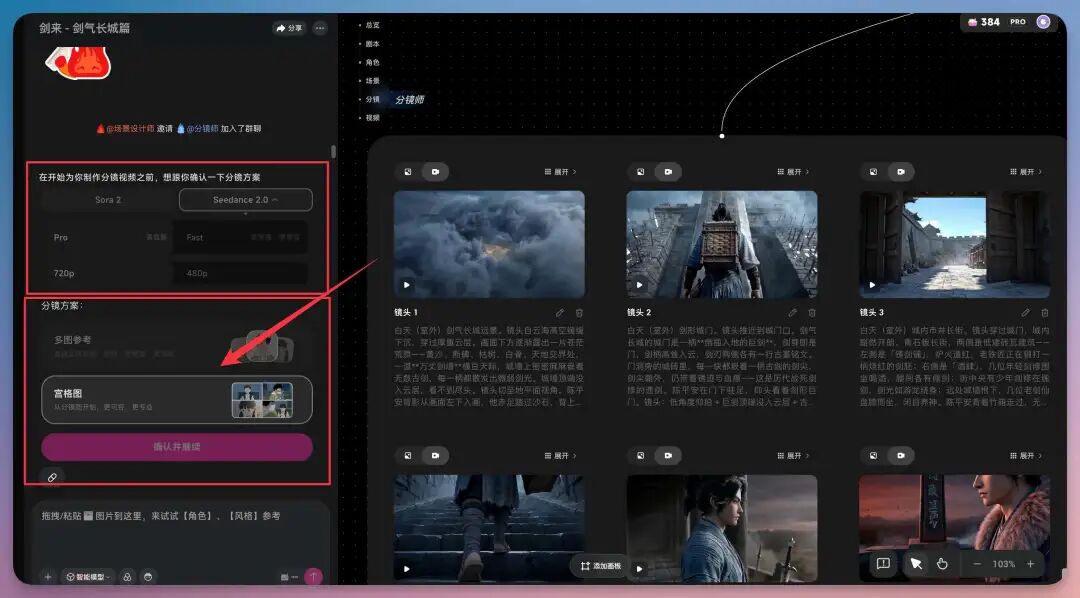Image resolution: width=1080 pixels, height=598 pixels.
Task: Choose the 宫格图 storyboard scheme
Action: point(177,400)
